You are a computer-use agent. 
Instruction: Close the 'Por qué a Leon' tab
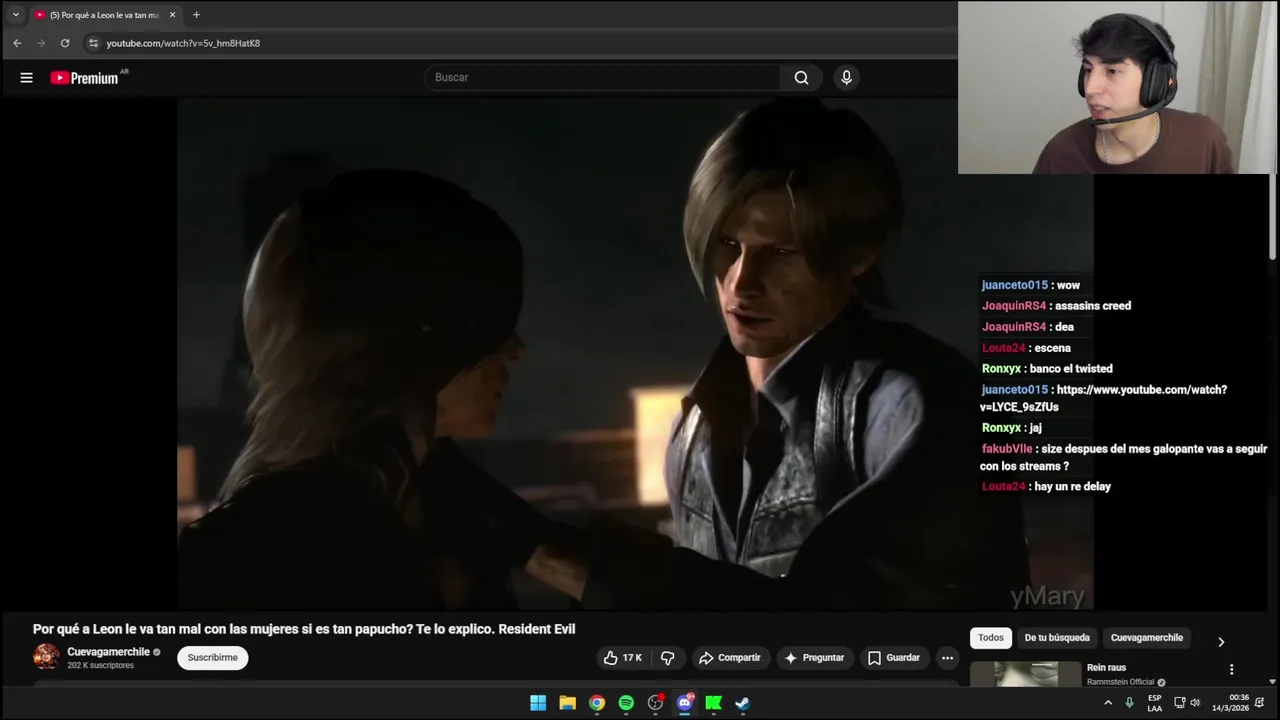point(172,15)
